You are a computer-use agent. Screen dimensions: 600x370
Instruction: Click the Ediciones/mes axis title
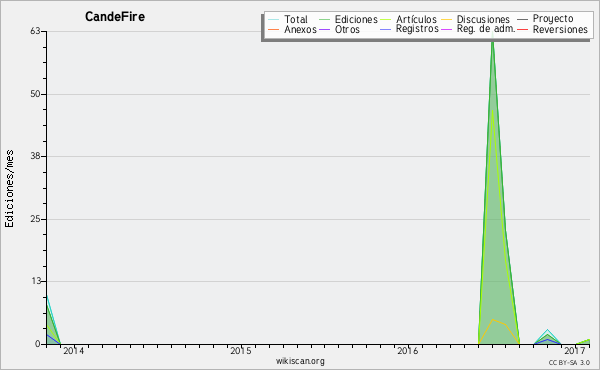click(9, 189)
